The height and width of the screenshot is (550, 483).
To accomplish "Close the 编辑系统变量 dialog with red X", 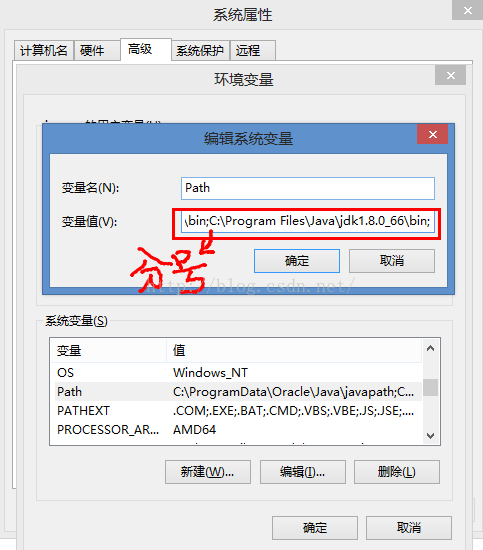I will 432,134.
